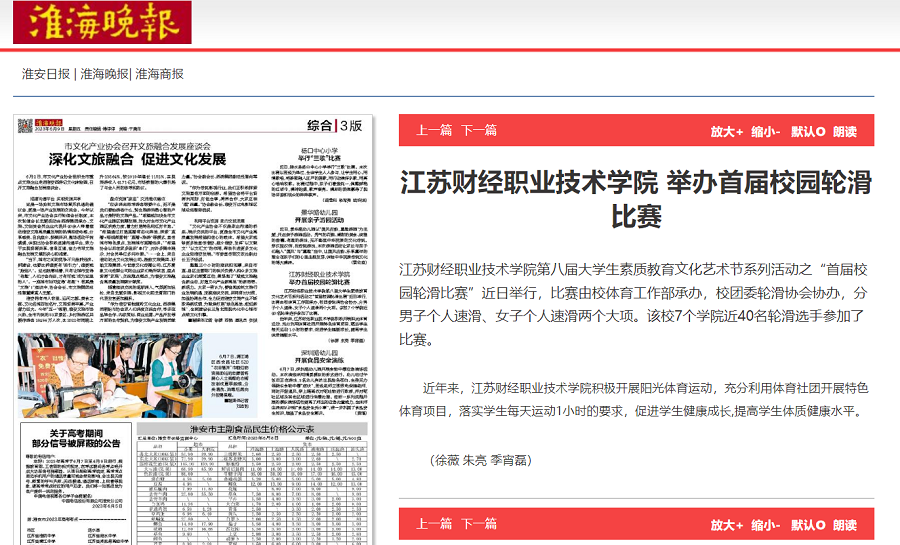This screenshot has height=545, width=900.
Task: Click the 综合 3版 page label
Action: point(335,126)
